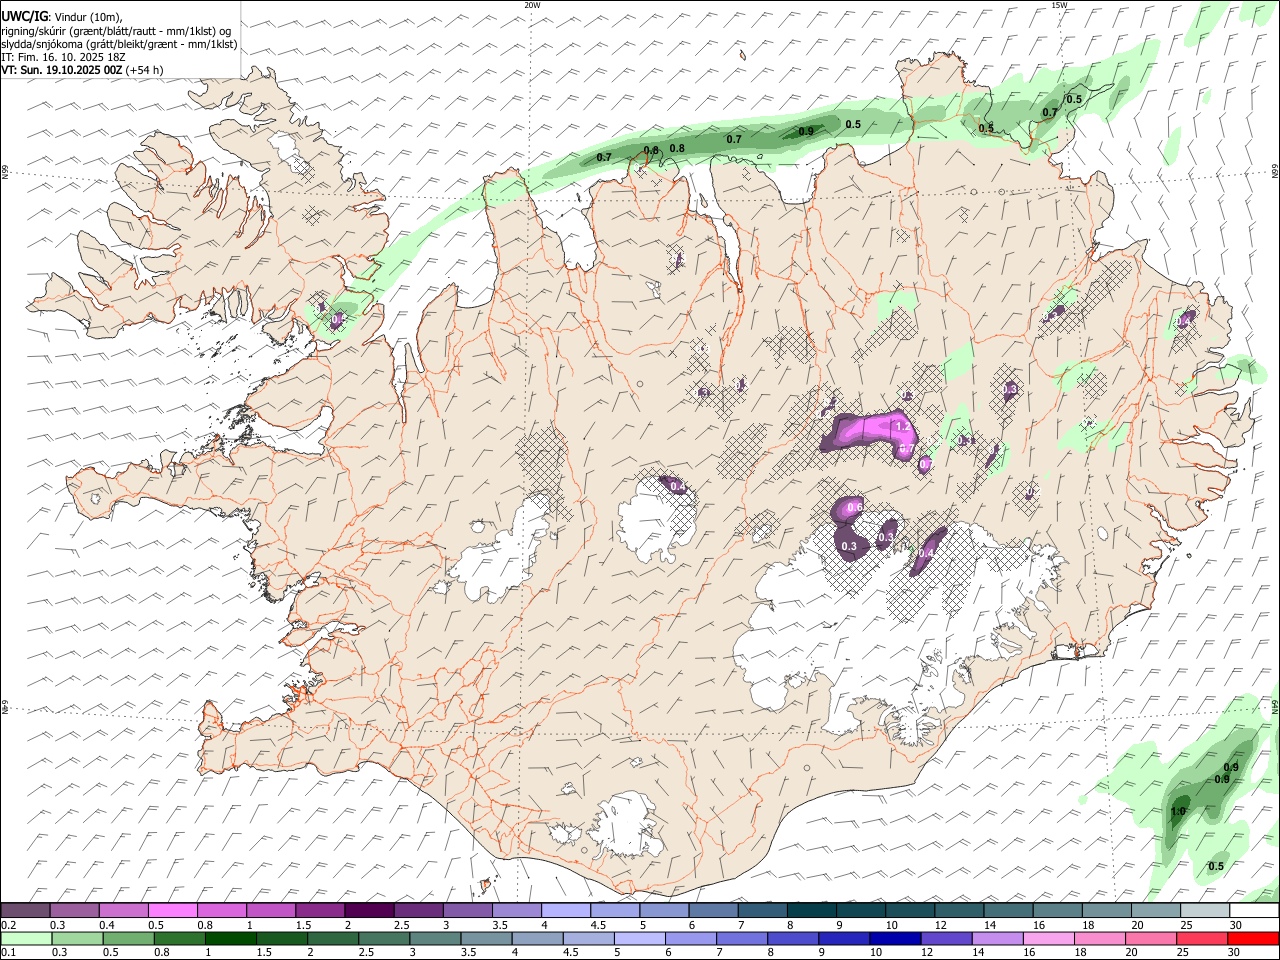Viewport: 1280px width, 960px height.
Task: Click the '4.5' label under top legend row
Action: [x=598, y=925]
